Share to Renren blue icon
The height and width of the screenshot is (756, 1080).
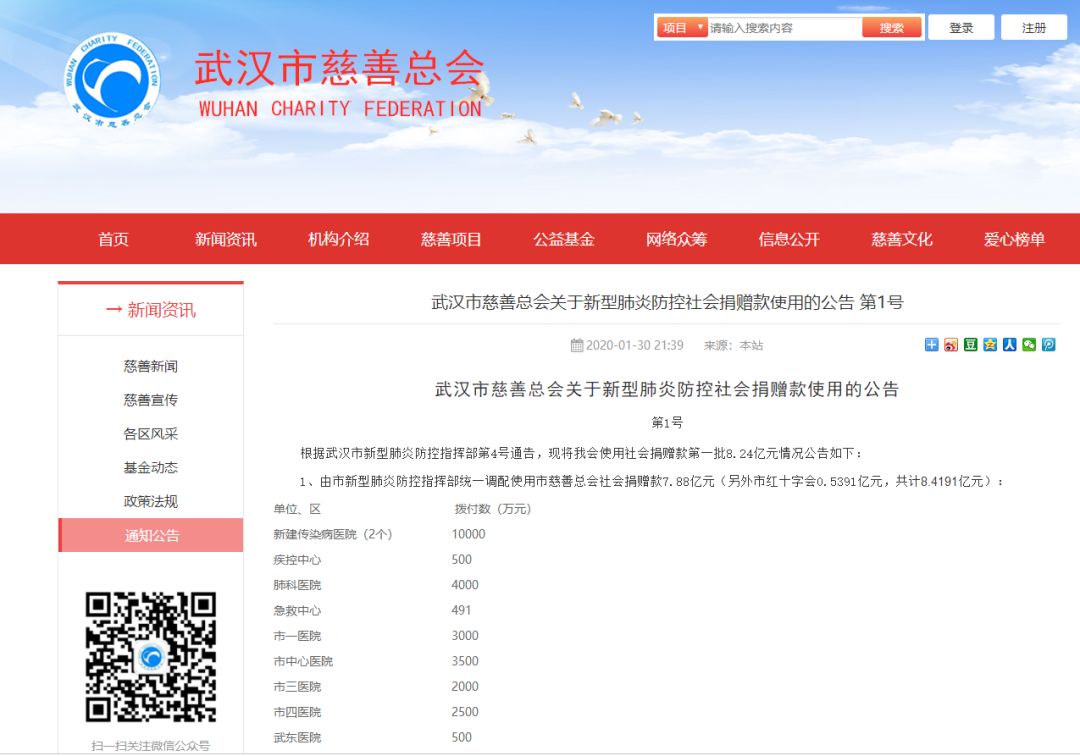1009,344
